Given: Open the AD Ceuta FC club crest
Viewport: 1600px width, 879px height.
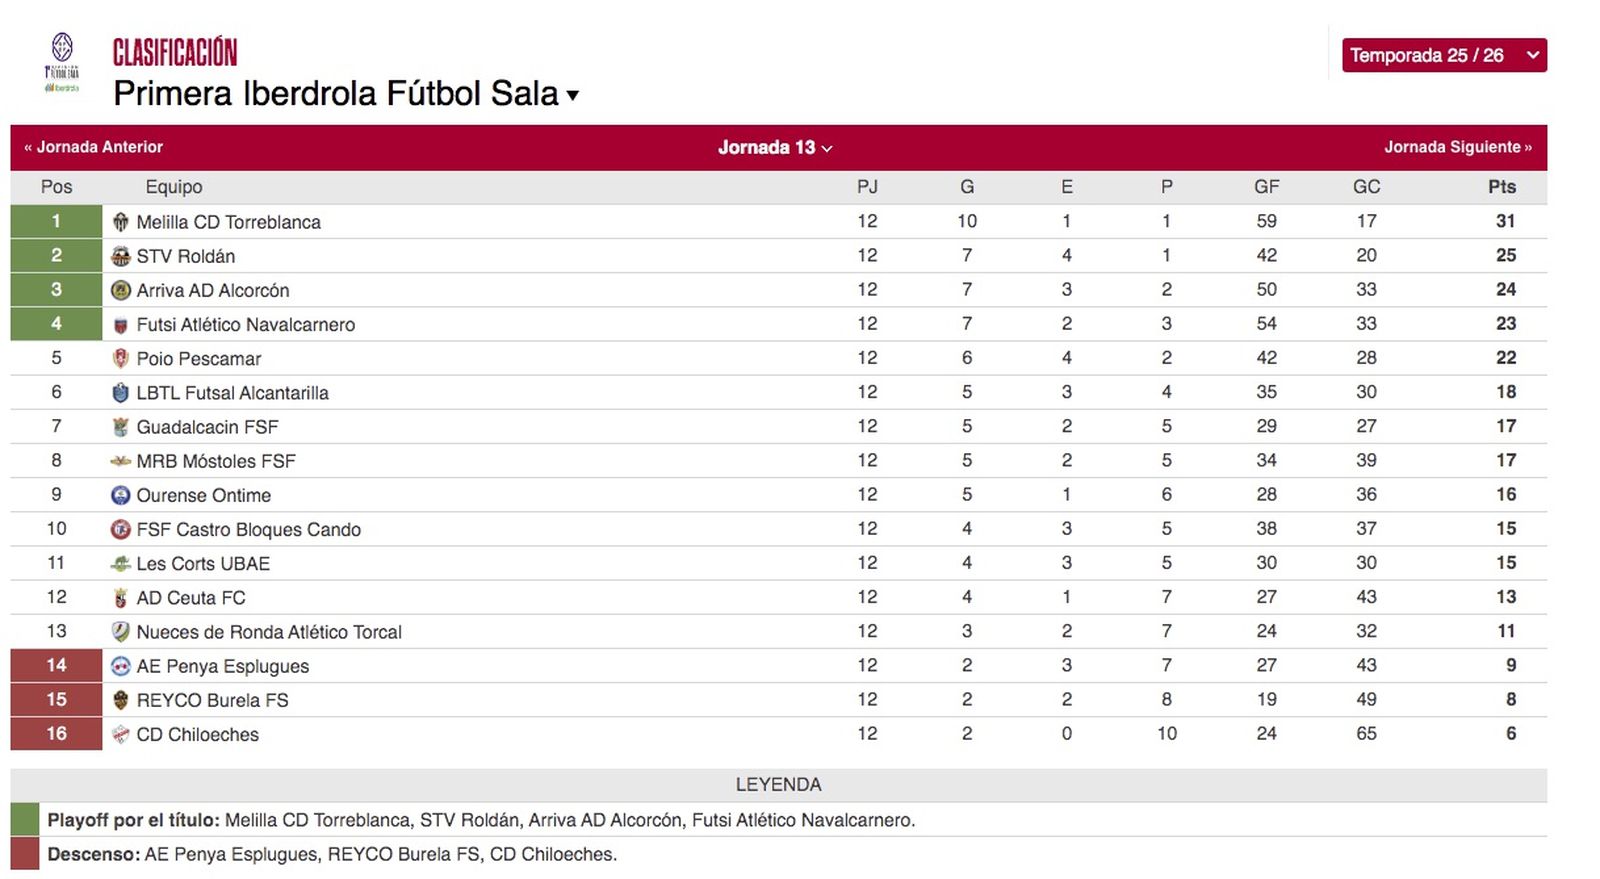Looking at the screenshot, I should 122,597.
